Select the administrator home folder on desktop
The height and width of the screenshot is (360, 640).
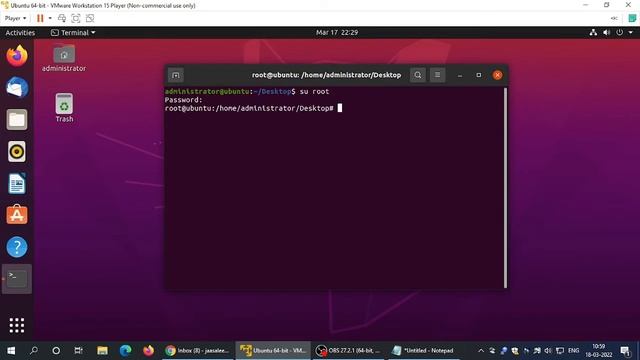coord(64,58)
